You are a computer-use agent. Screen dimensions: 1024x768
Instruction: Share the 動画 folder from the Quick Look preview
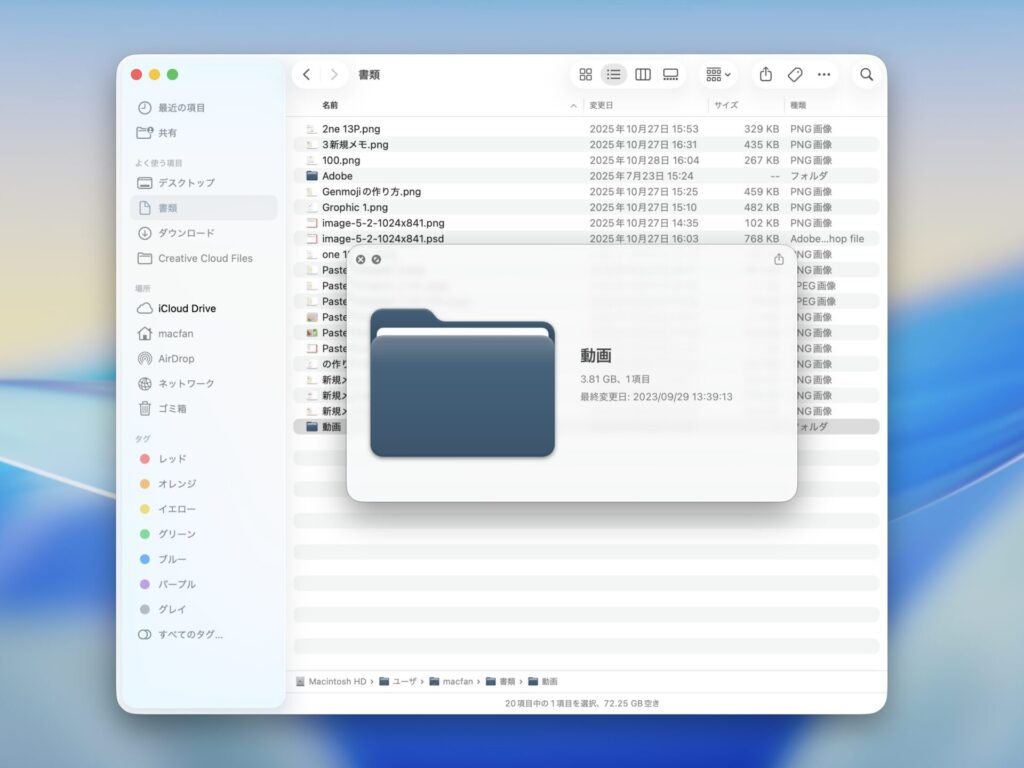tap(778, 259)
